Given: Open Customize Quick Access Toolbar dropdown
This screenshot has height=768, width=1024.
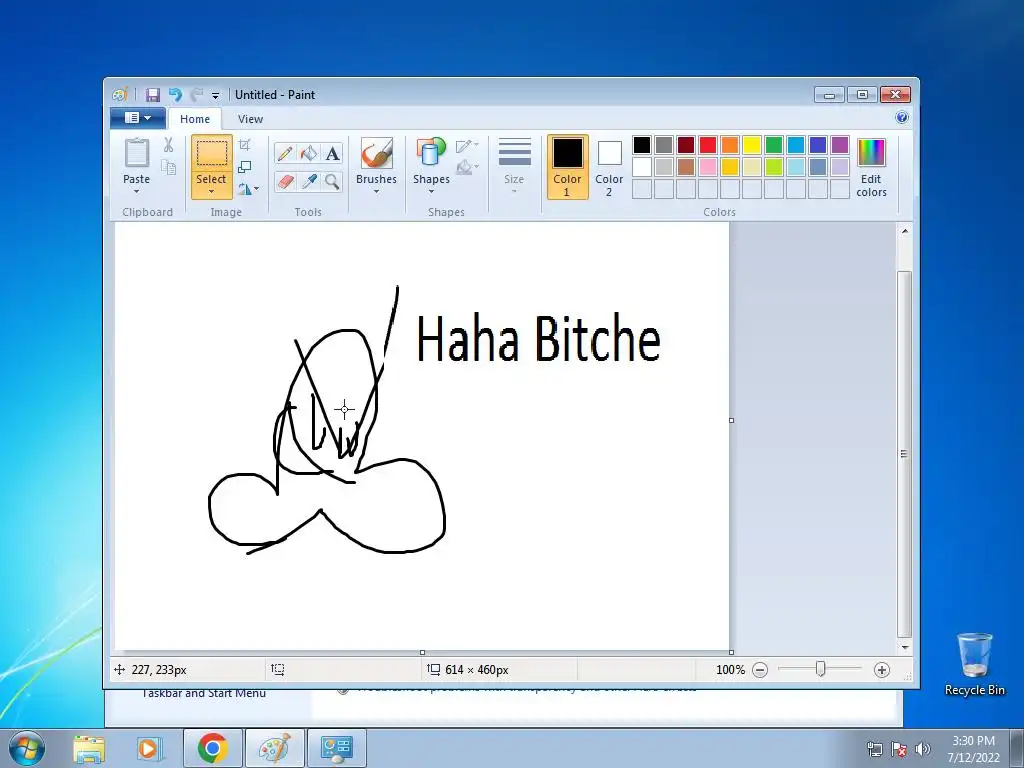Looking at the screenshot, I should tap(216, 95).
